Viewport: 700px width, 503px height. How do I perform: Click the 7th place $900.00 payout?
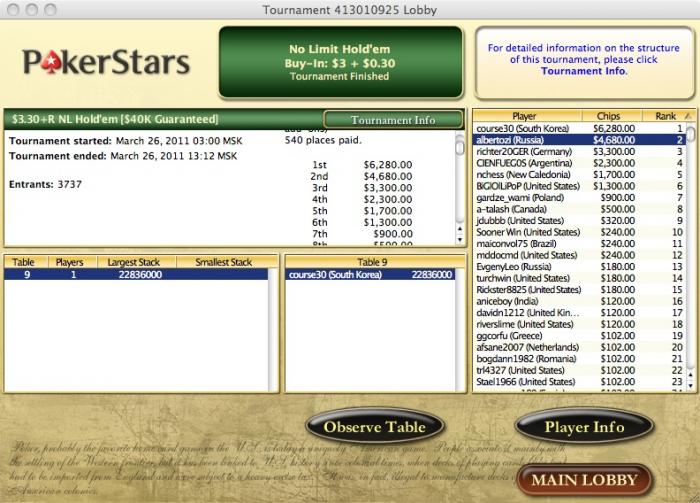393,234
